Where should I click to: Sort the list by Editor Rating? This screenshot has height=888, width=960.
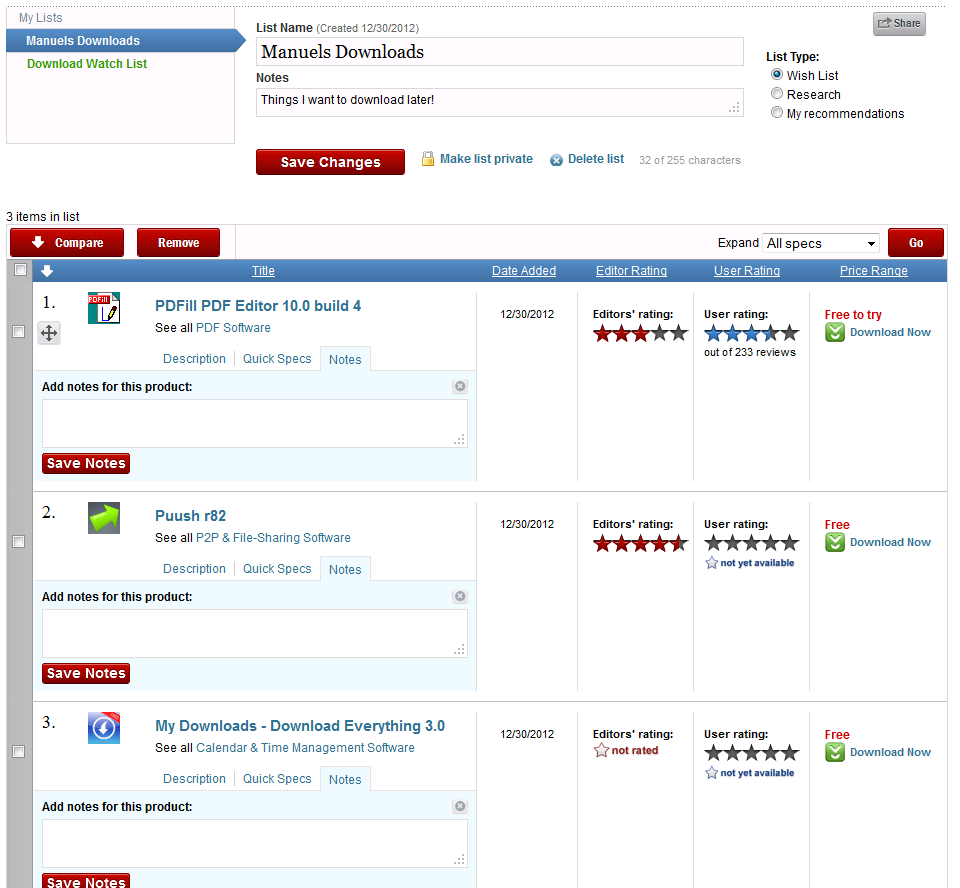click(631, 271)
